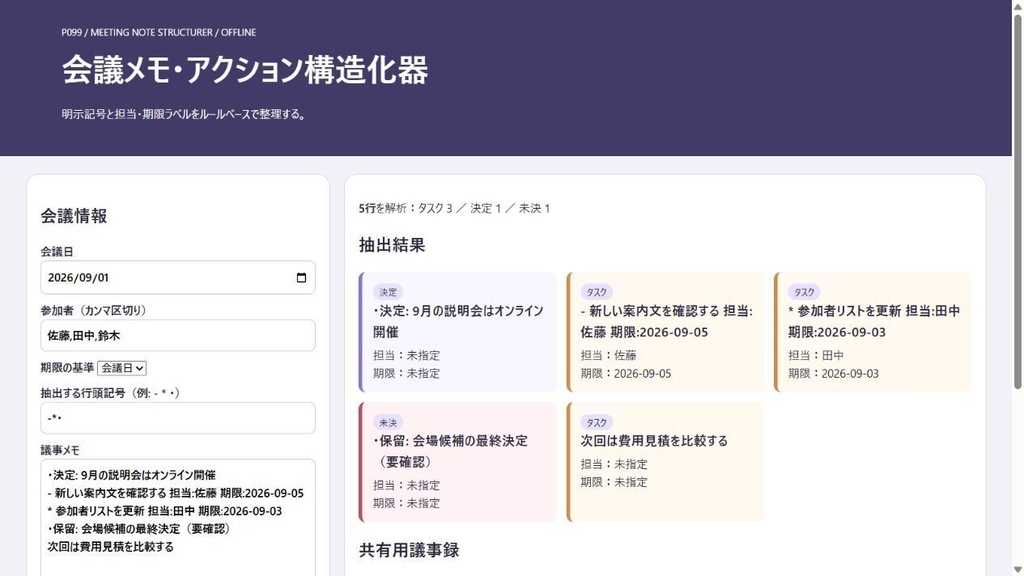Click card title ・決定: 9月の説明会はオンライン開催
Screen dimensions: 1024x576
point(458,321)
